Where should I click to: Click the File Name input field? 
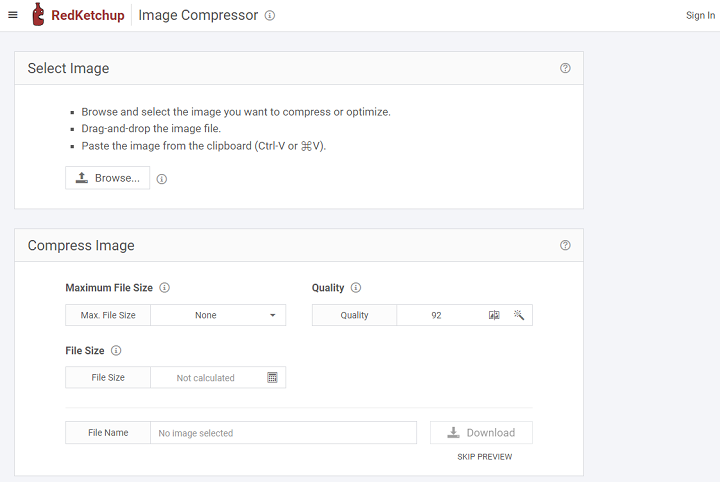pos(283,433)
